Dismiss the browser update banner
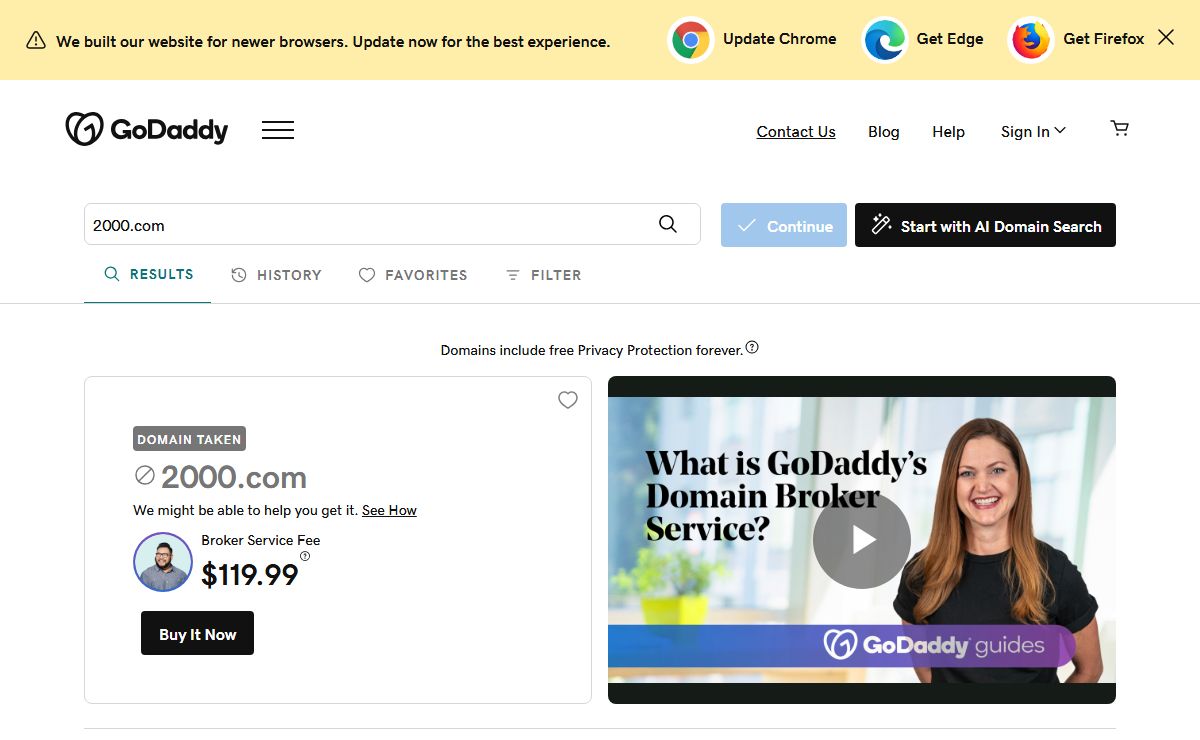Image resolution: width=1200 pixels, height=740 pixels. (x=1166, y=37)
